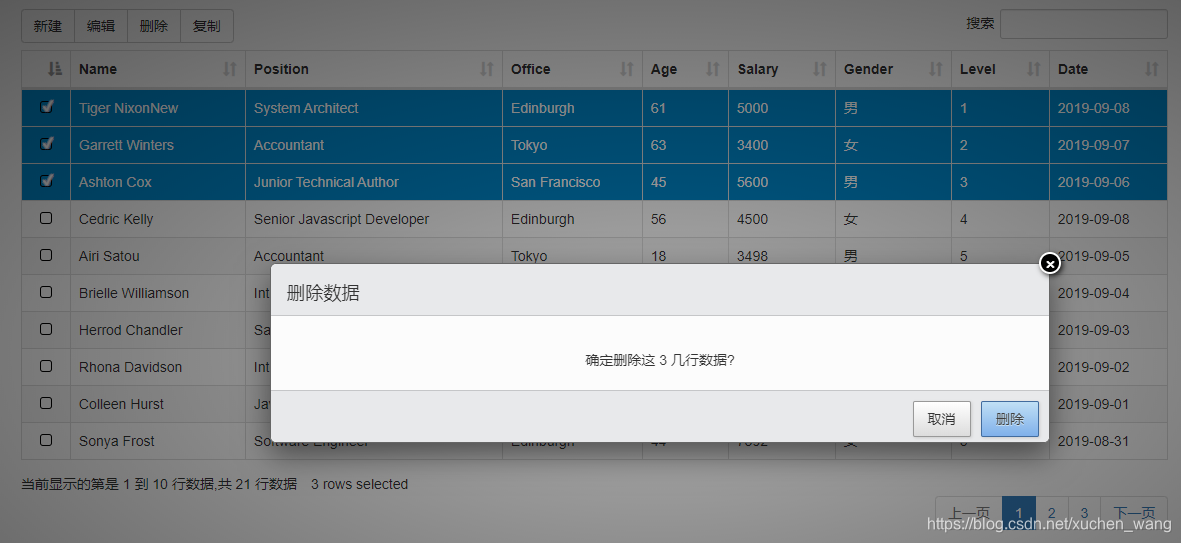Sort by the Age column sort icon
This screenshot has height=543, width=1181.
[713, 69]
